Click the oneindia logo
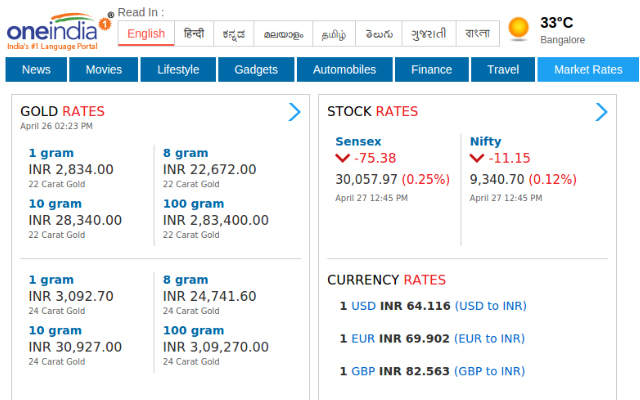 58,29
